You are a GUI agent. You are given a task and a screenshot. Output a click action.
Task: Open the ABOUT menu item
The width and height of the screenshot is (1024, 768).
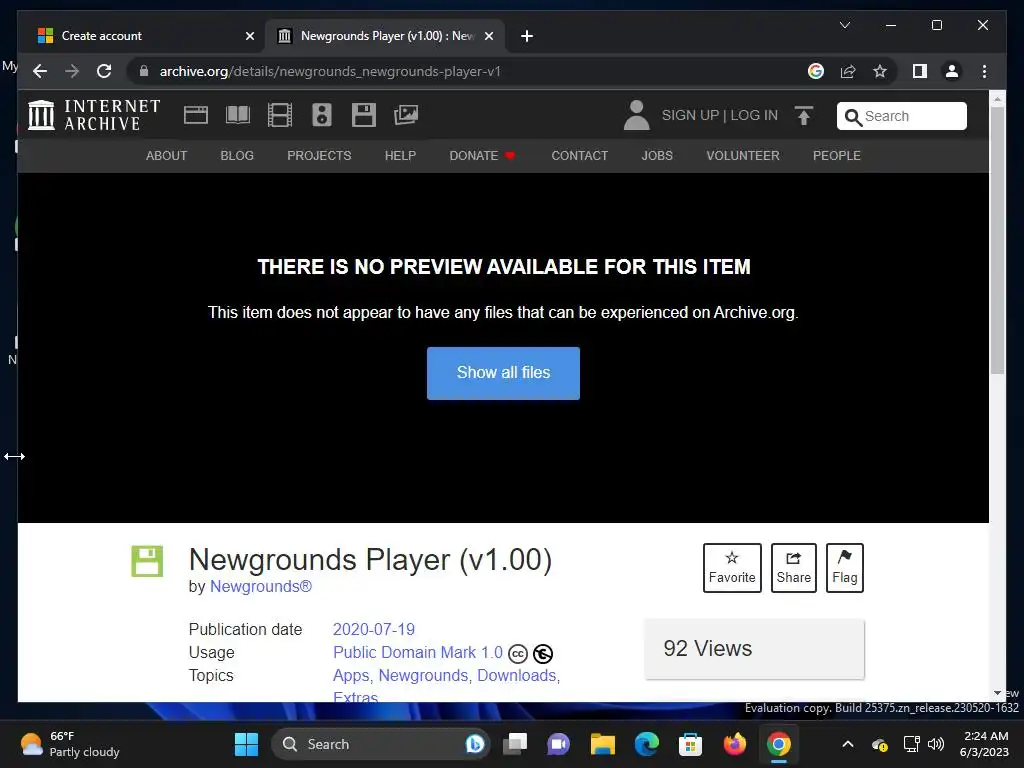[x=166, y=156]
